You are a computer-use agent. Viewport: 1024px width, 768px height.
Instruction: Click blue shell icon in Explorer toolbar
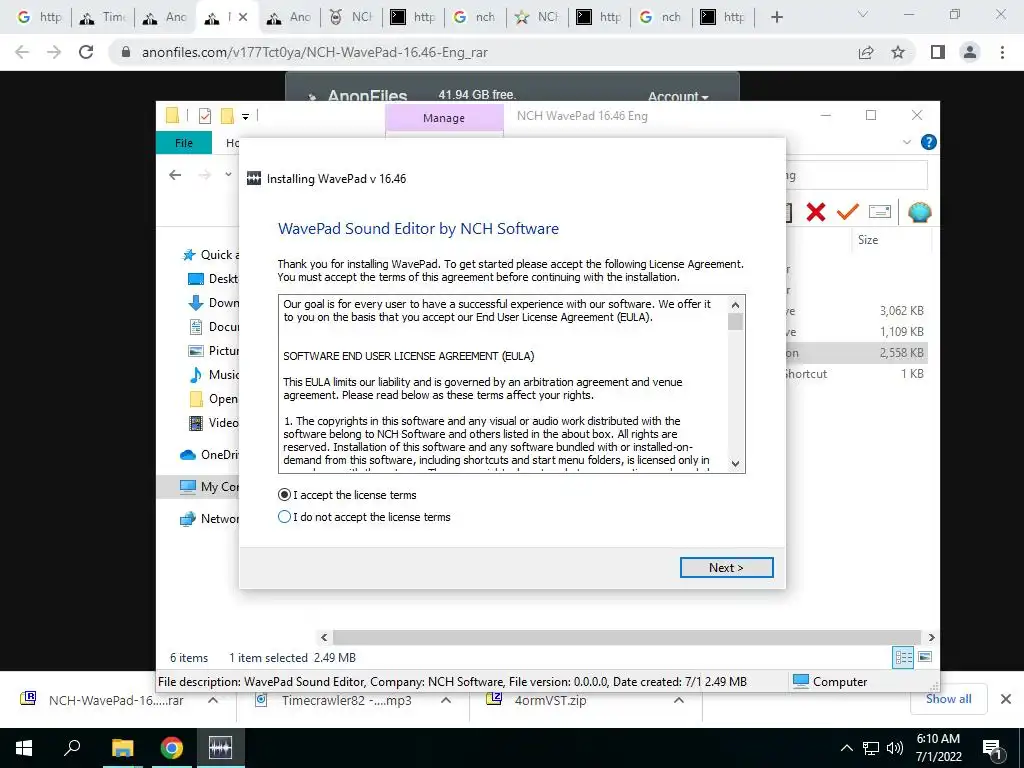pyautogui.click(x=919, y=212)
